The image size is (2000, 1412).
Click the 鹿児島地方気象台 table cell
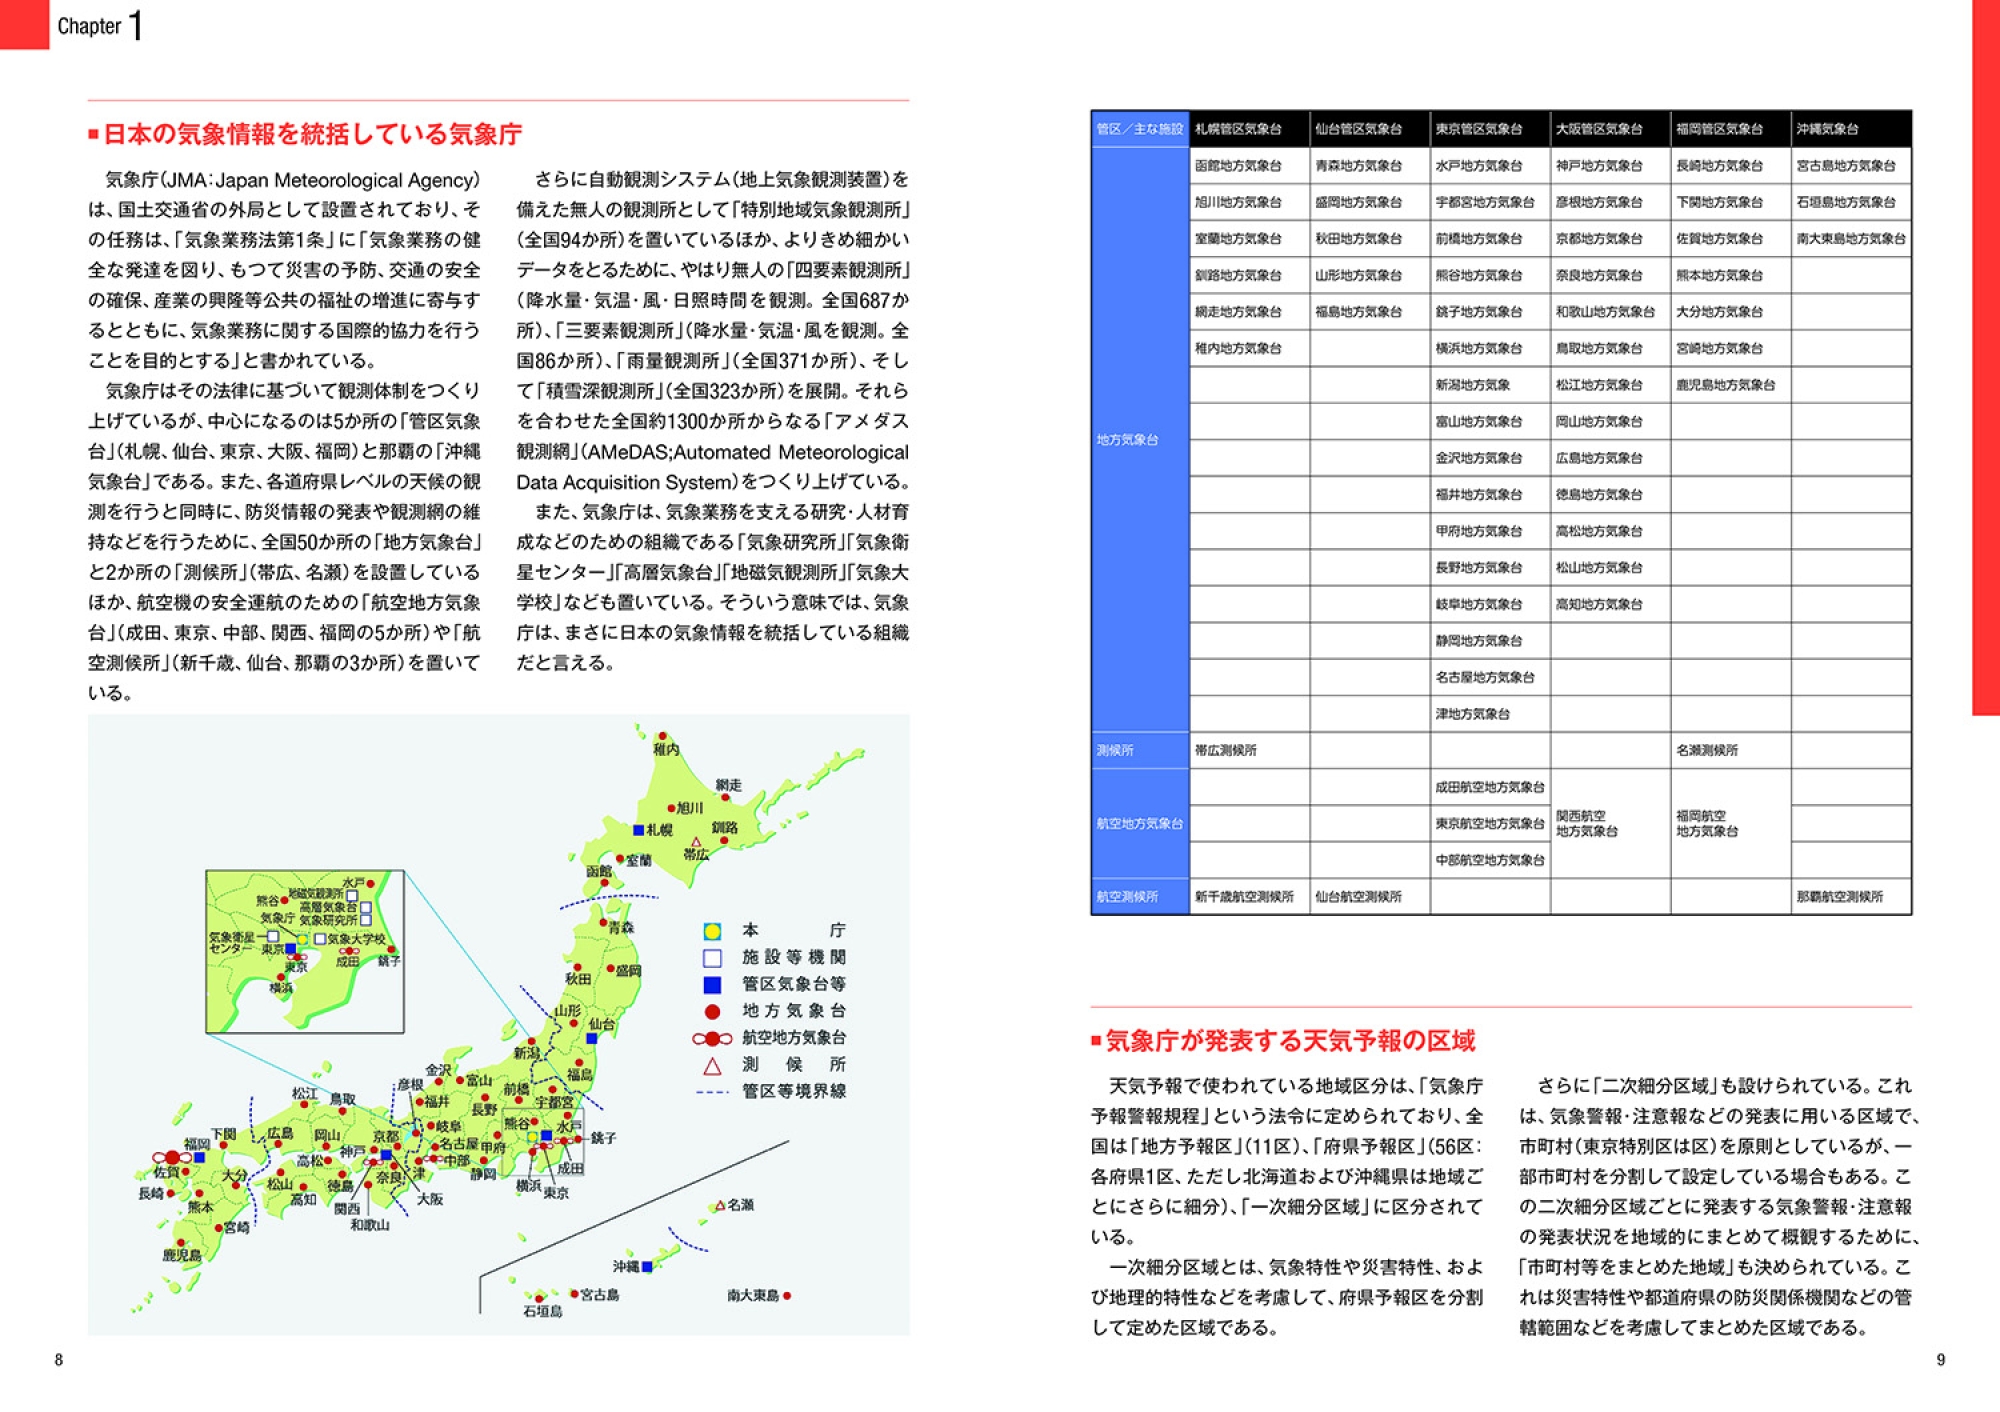point(1730,385)
